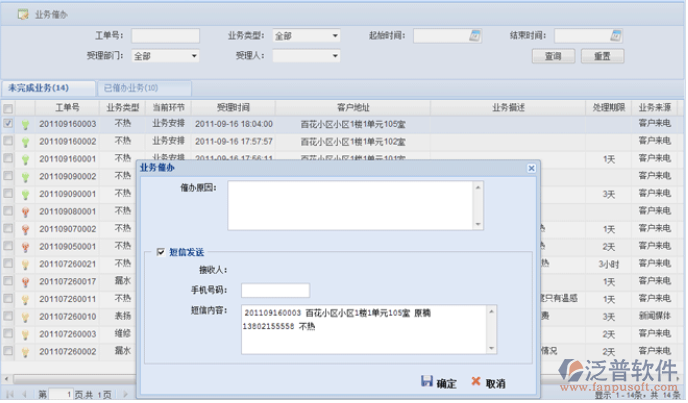Screen dimensions: 688x403
Task: Sort by 工单号 column header
Action: point(68,108)
